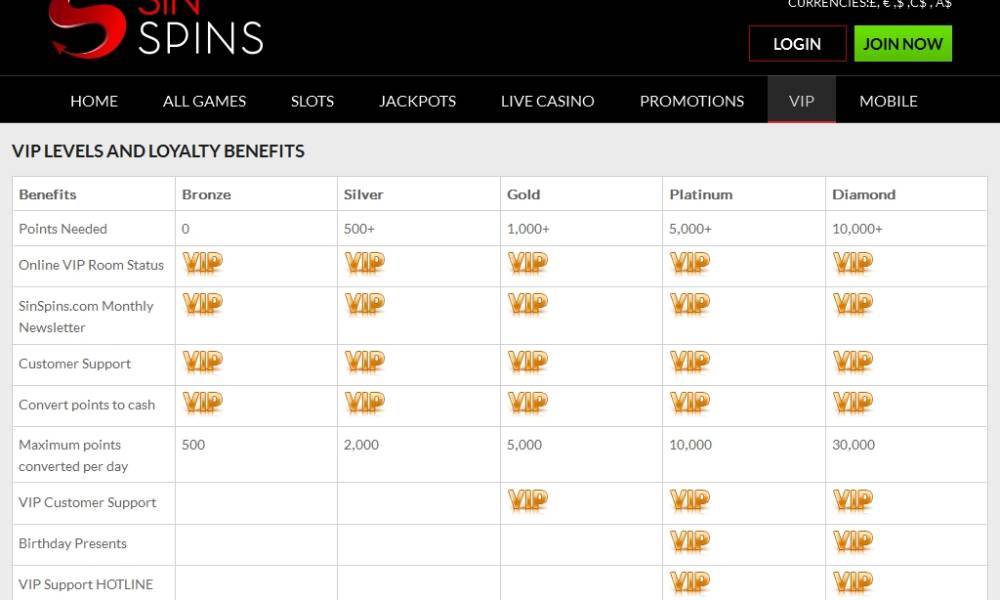Open the SLOTS menu item

pos(312,101)
